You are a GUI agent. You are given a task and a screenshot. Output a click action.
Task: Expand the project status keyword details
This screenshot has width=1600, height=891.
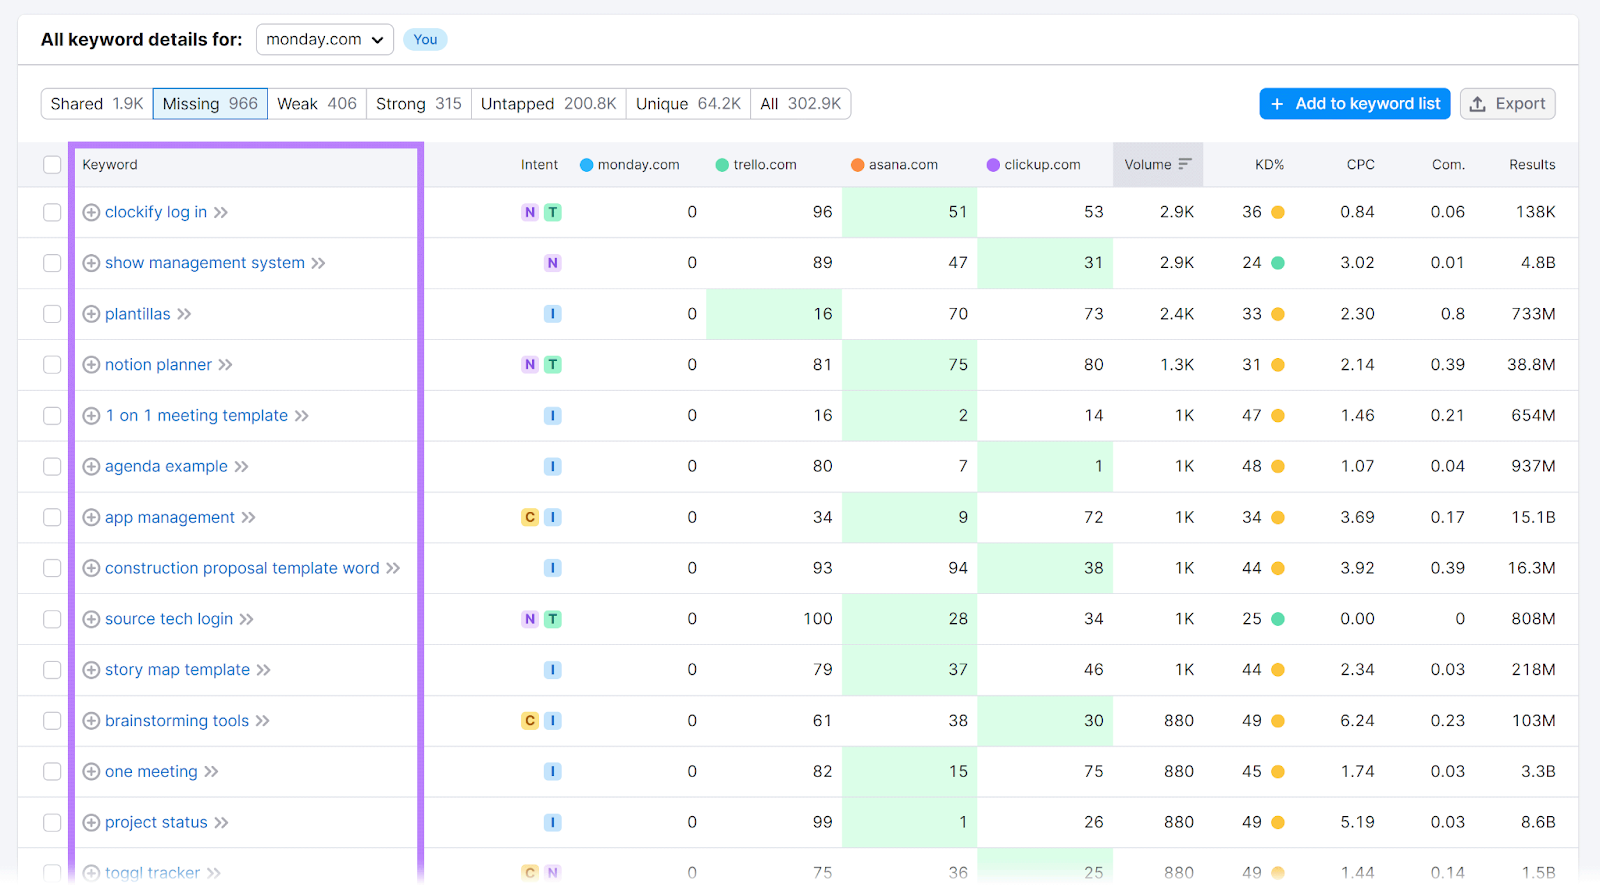click(x=222, y=823)
